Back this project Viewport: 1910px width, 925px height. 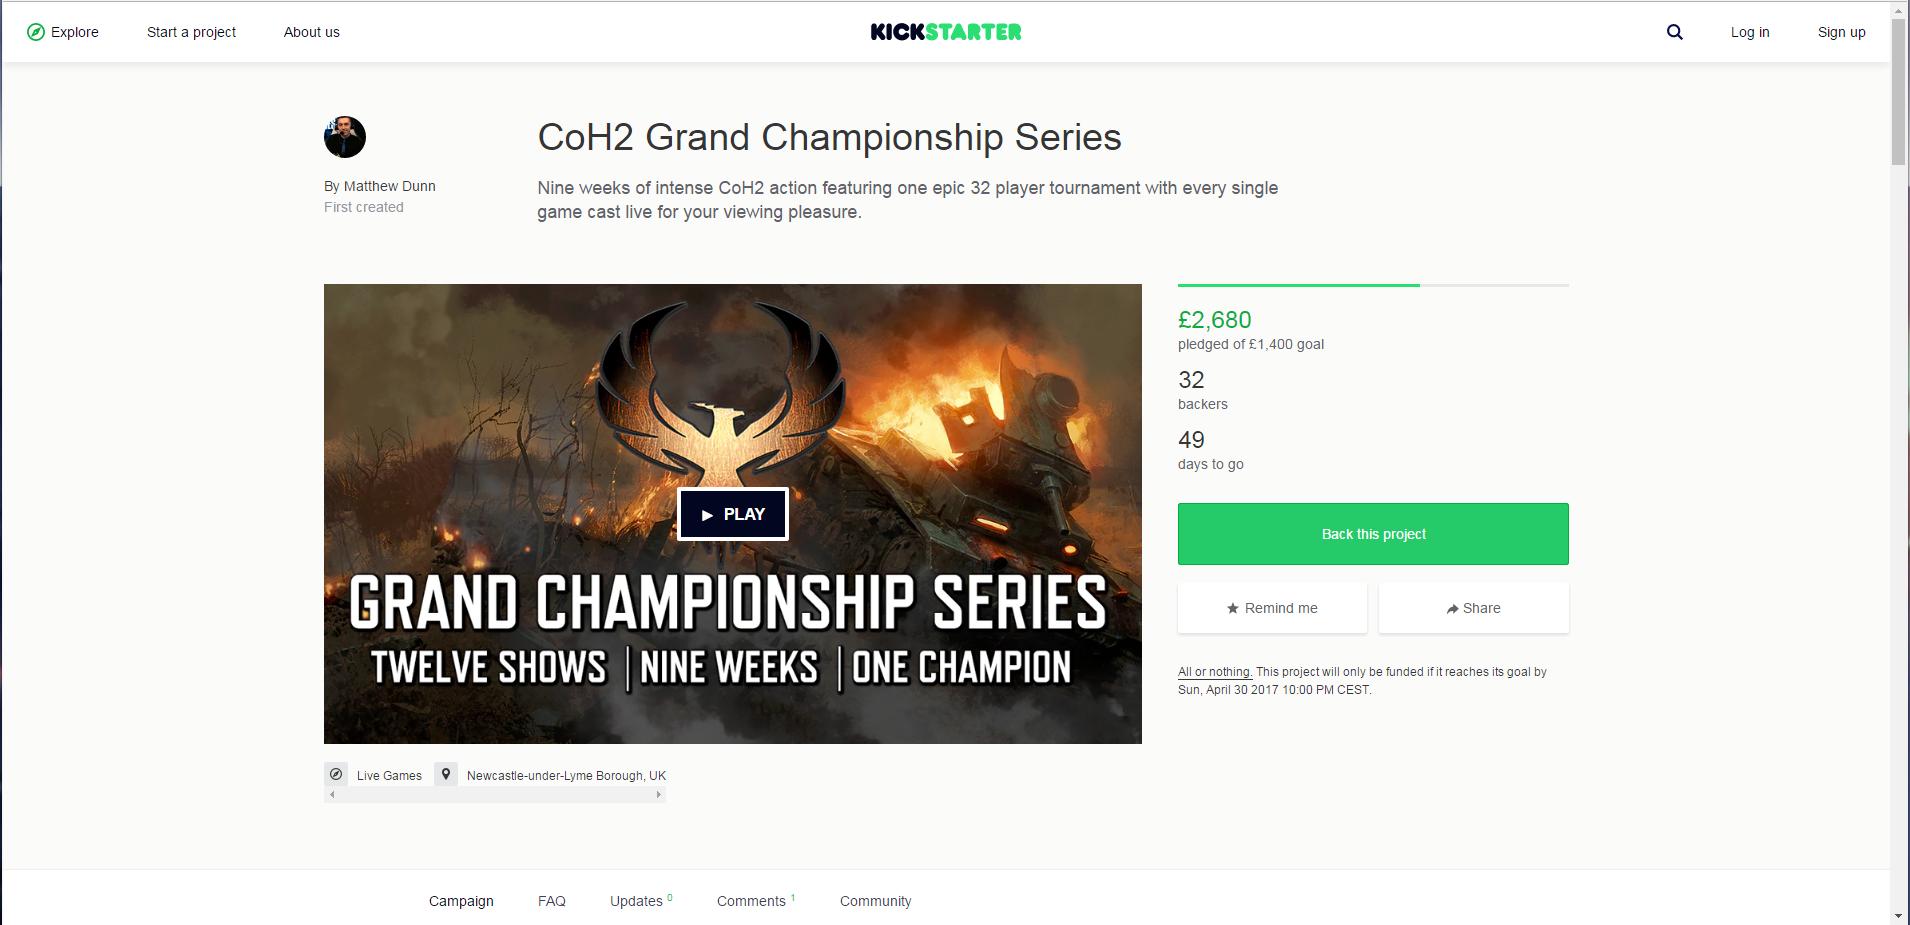pos(1373,534)
